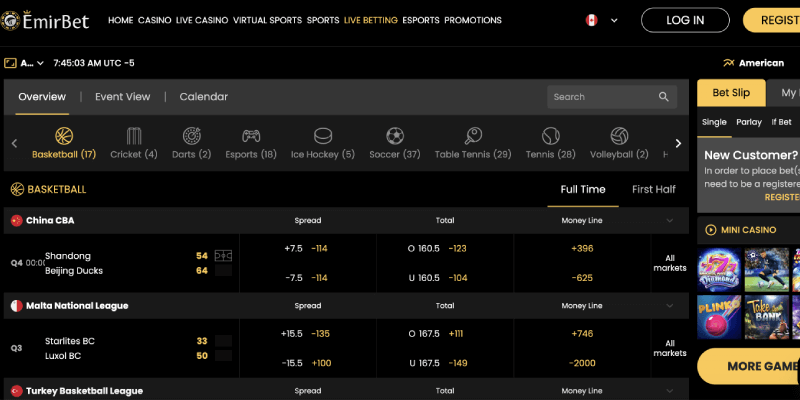Click the American odds format icon
Image resolution: width=800 pixels, height=400 pixels.
(x=728, y=63)
